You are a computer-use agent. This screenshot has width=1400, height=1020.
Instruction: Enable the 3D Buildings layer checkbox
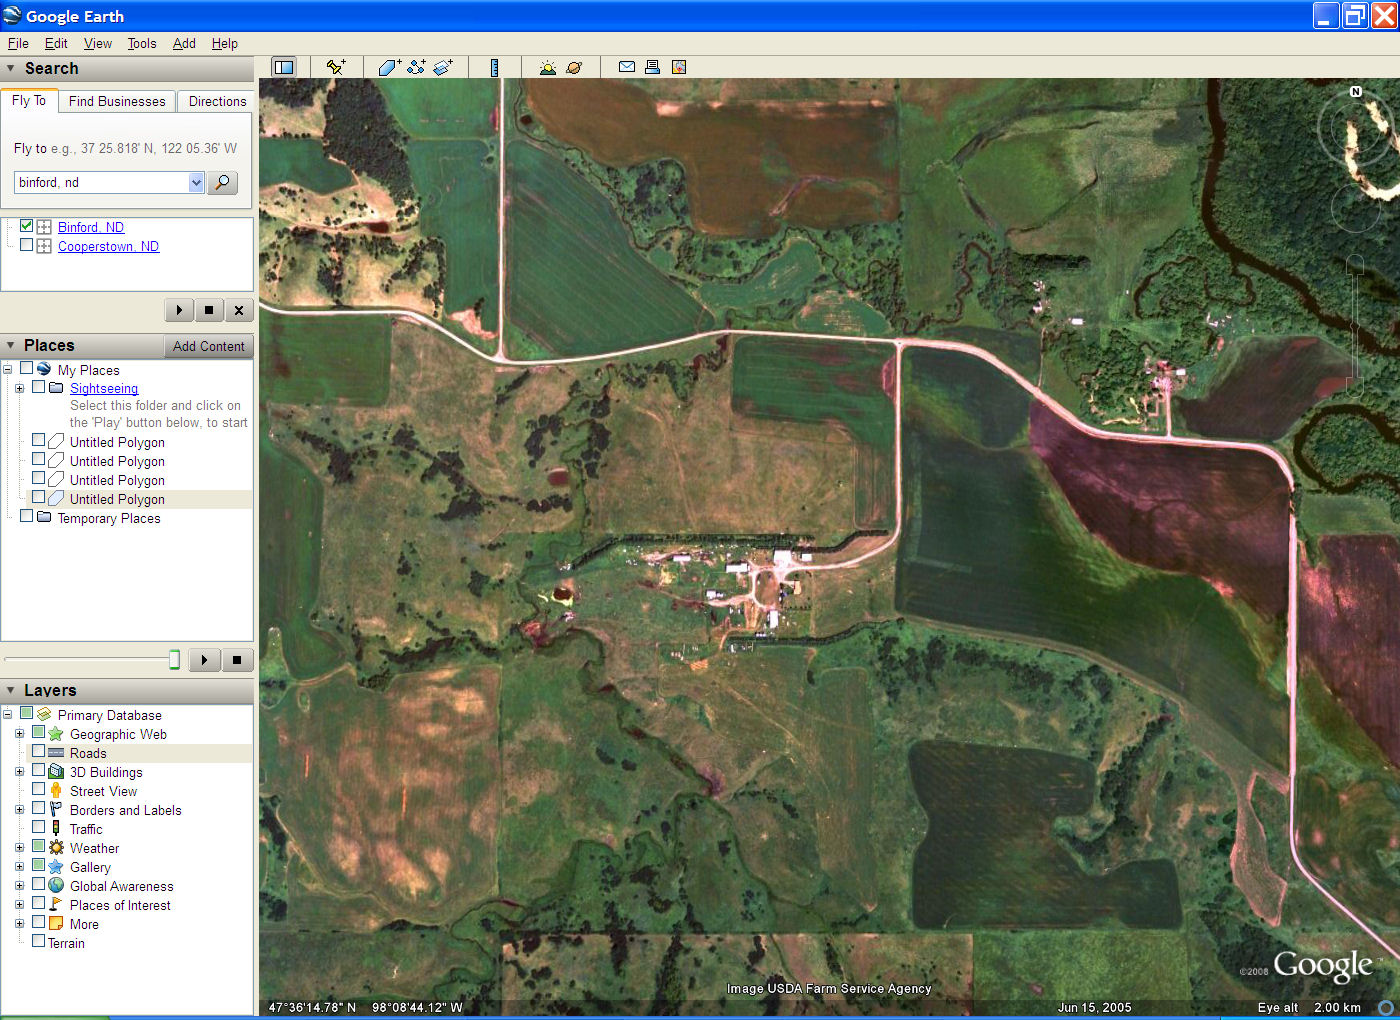point(38,771)
